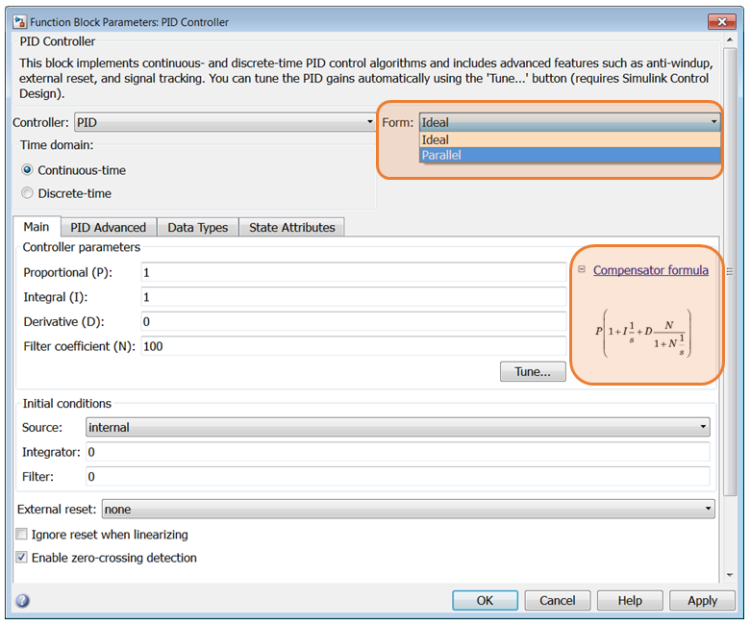Confirm with the OK button
The image size is (750, 625).
(485, 600)
